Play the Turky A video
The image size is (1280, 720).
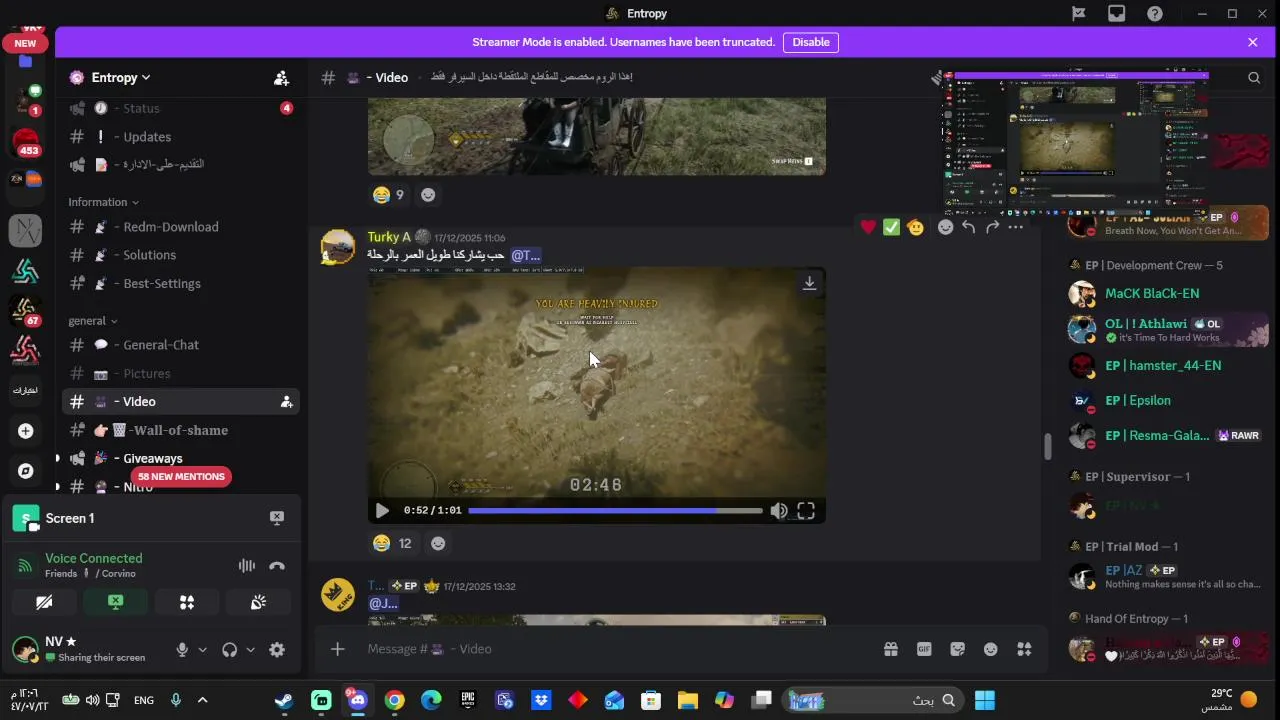[x=382, y=510]
